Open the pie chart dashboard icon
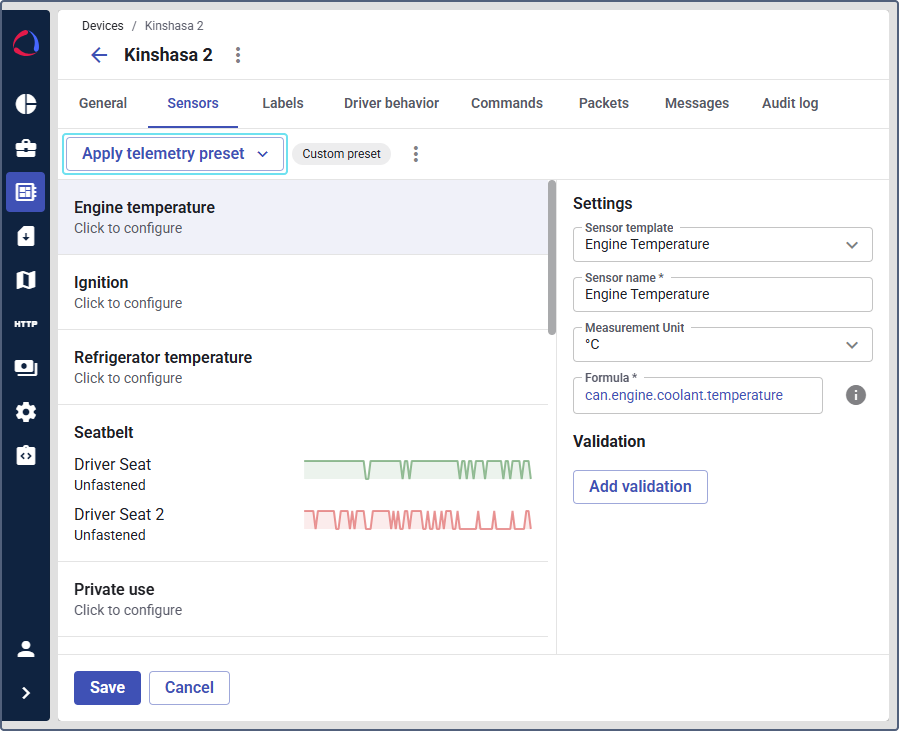The width and height of the screenshot is (899, 731). pyautogui.click(x=26, y=104)
